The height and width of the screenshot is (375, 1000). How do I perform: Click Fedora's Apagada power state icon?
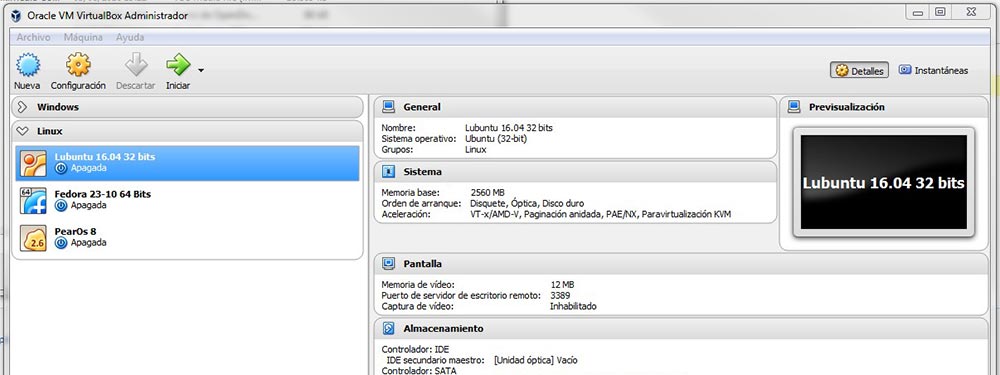(61, 205)
